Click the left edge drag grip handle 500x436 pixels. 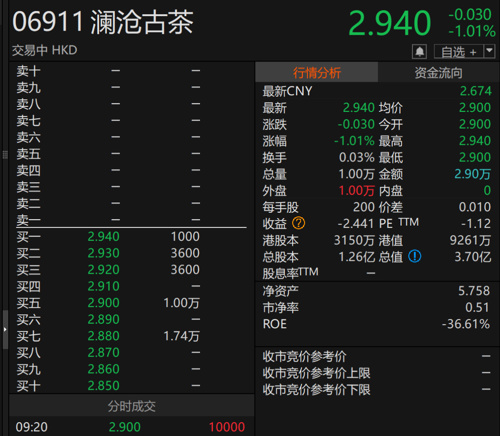point(5,154)
